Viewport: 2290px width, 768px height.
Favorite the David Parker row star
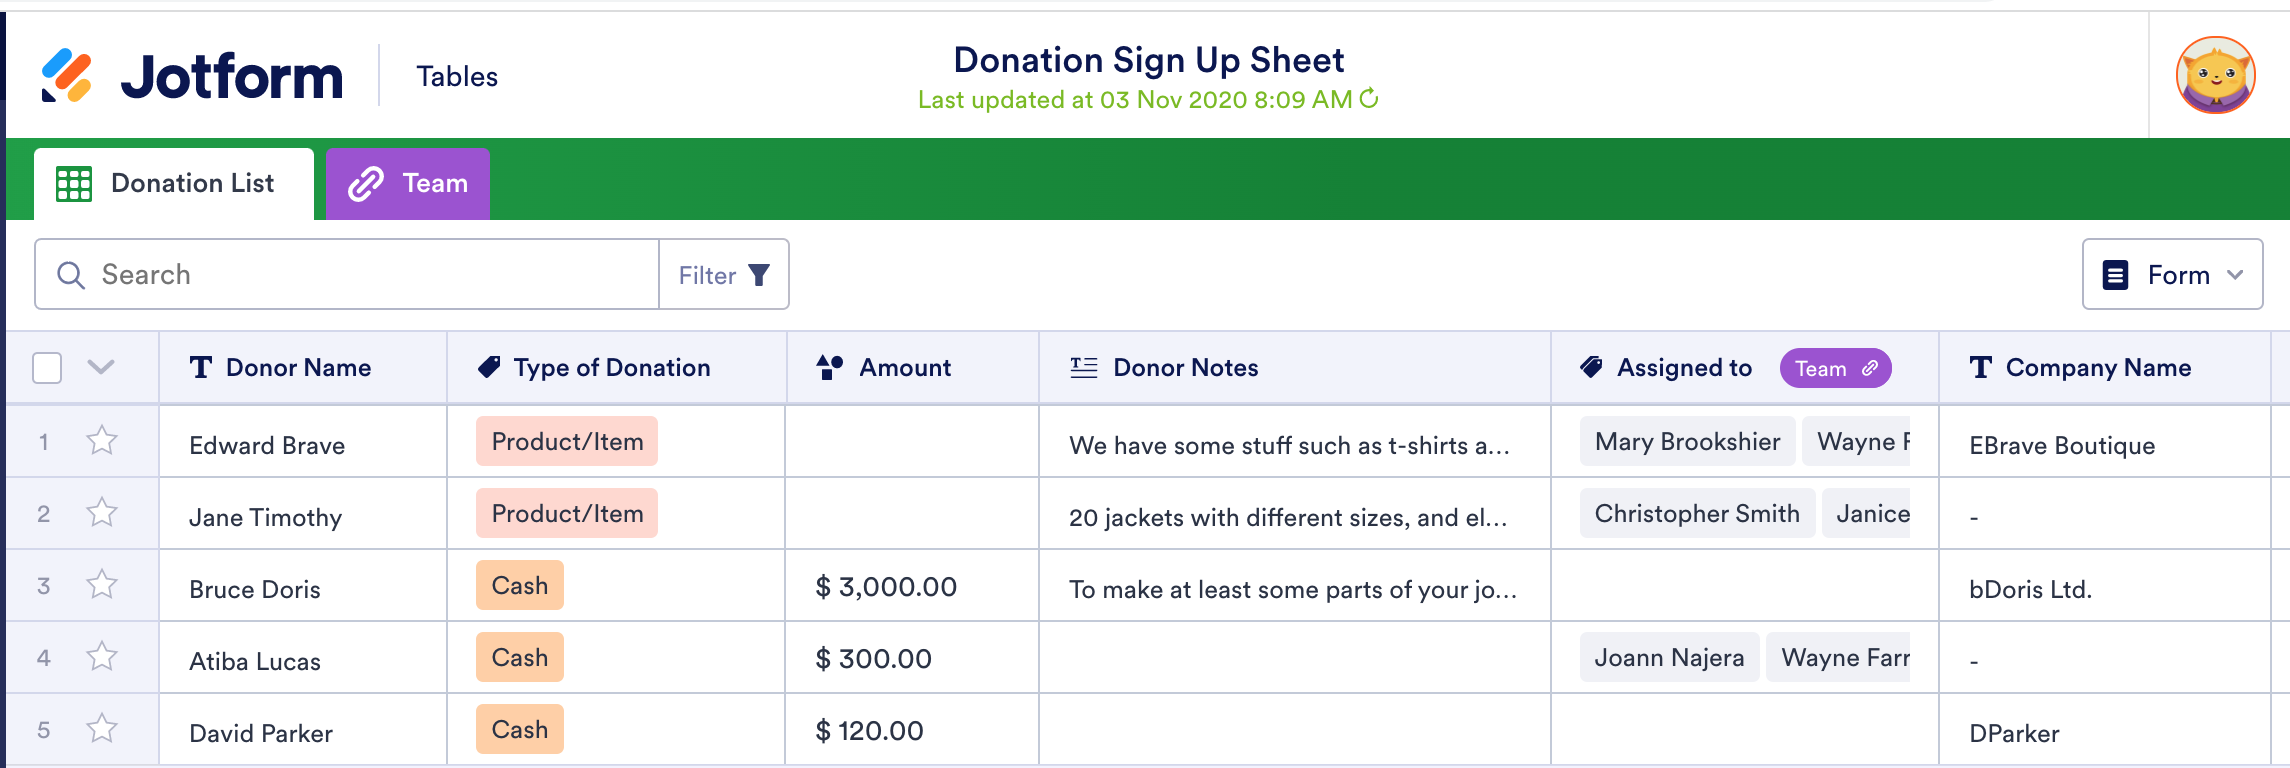(102, 729)
